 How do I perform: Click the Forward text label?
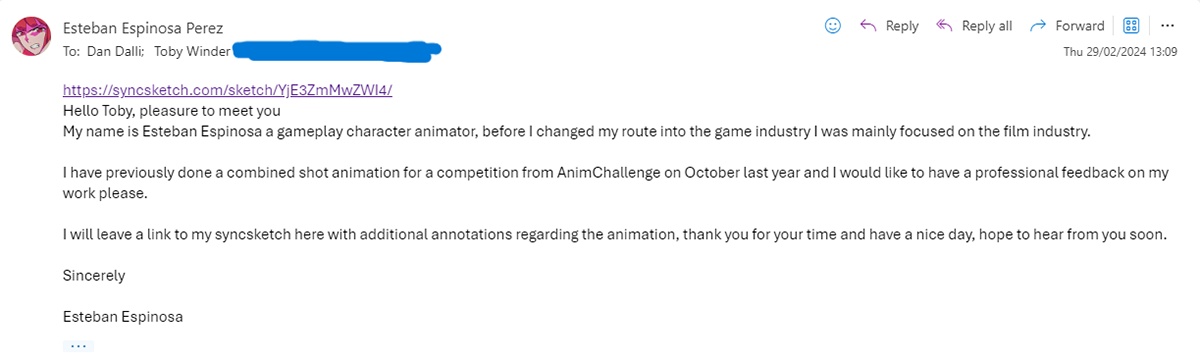point(1080,26)
